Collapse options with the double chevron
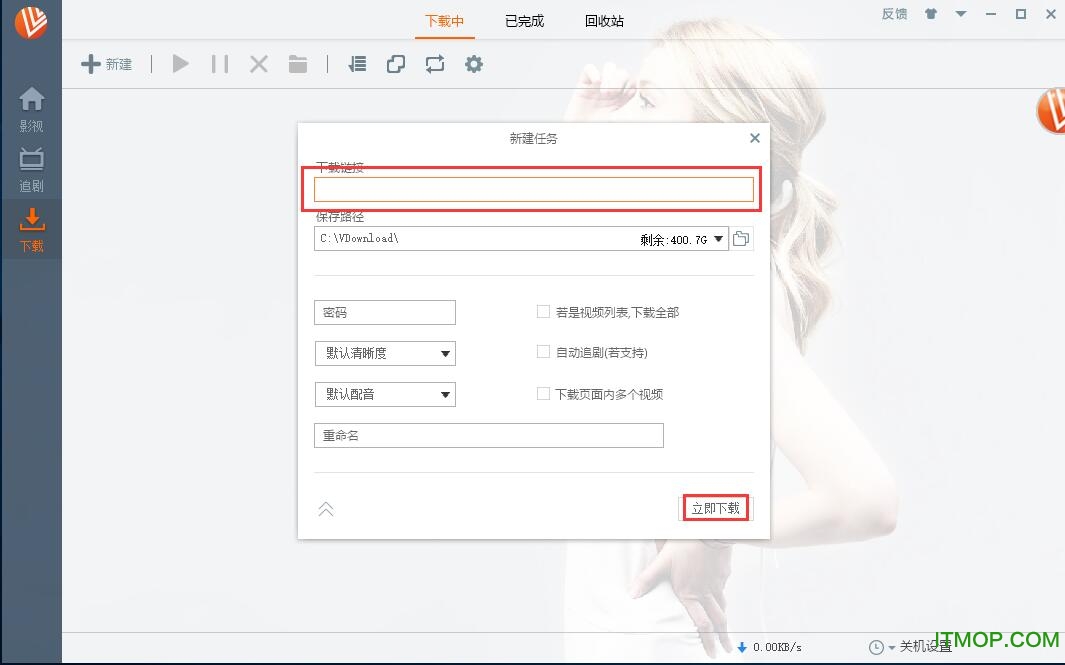Viewport: 1065px width, 665px height. (x=326, y=509)
